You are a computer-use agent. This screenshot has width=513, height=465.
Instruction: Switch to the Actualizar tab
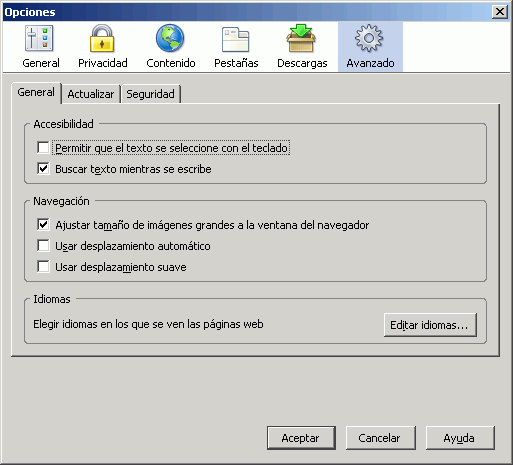click(x=91, y=94)
